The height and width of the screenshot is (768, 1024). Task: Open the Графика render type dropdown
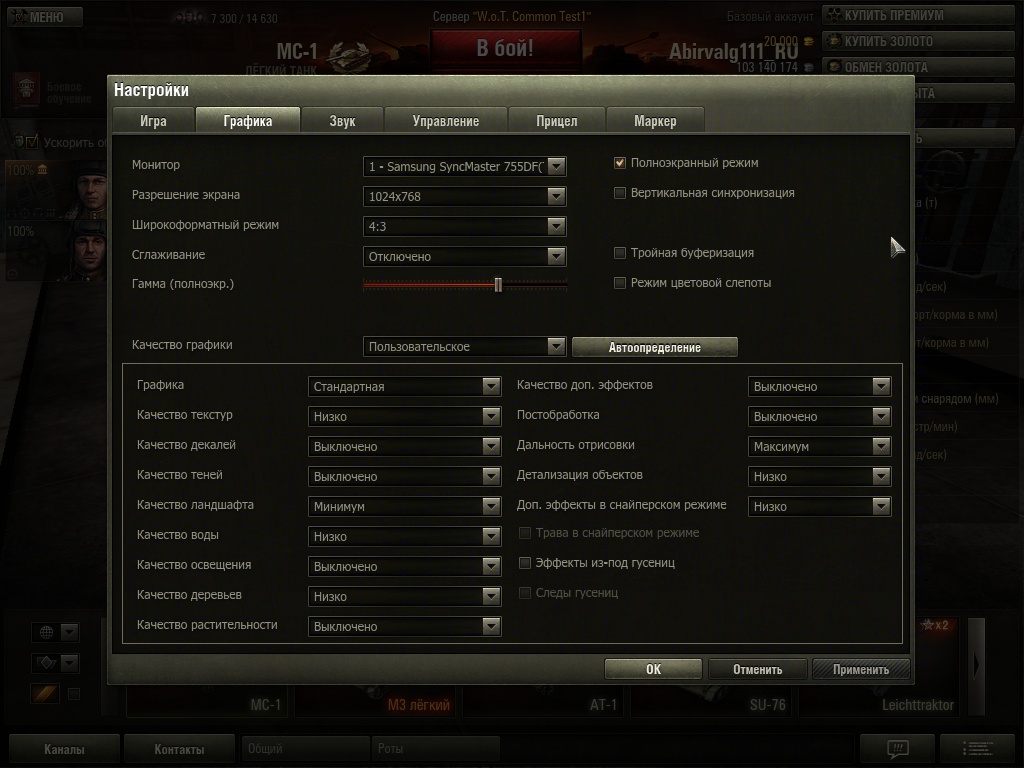(404, 387)
